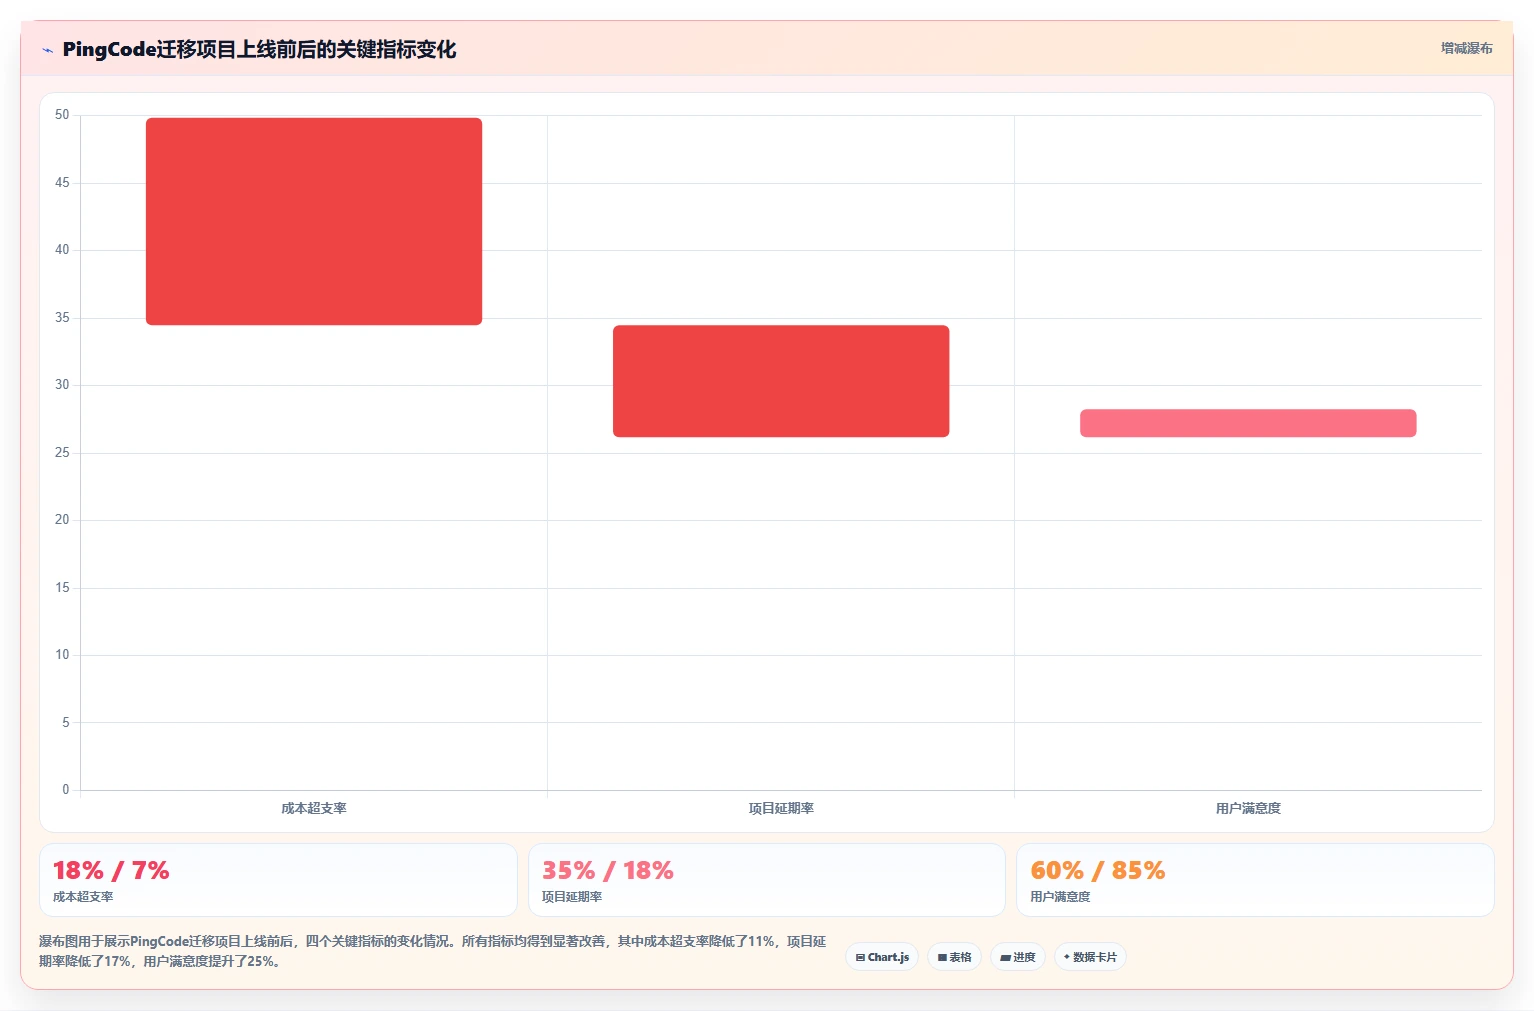Click the y-axis value 0

(66, 790)
